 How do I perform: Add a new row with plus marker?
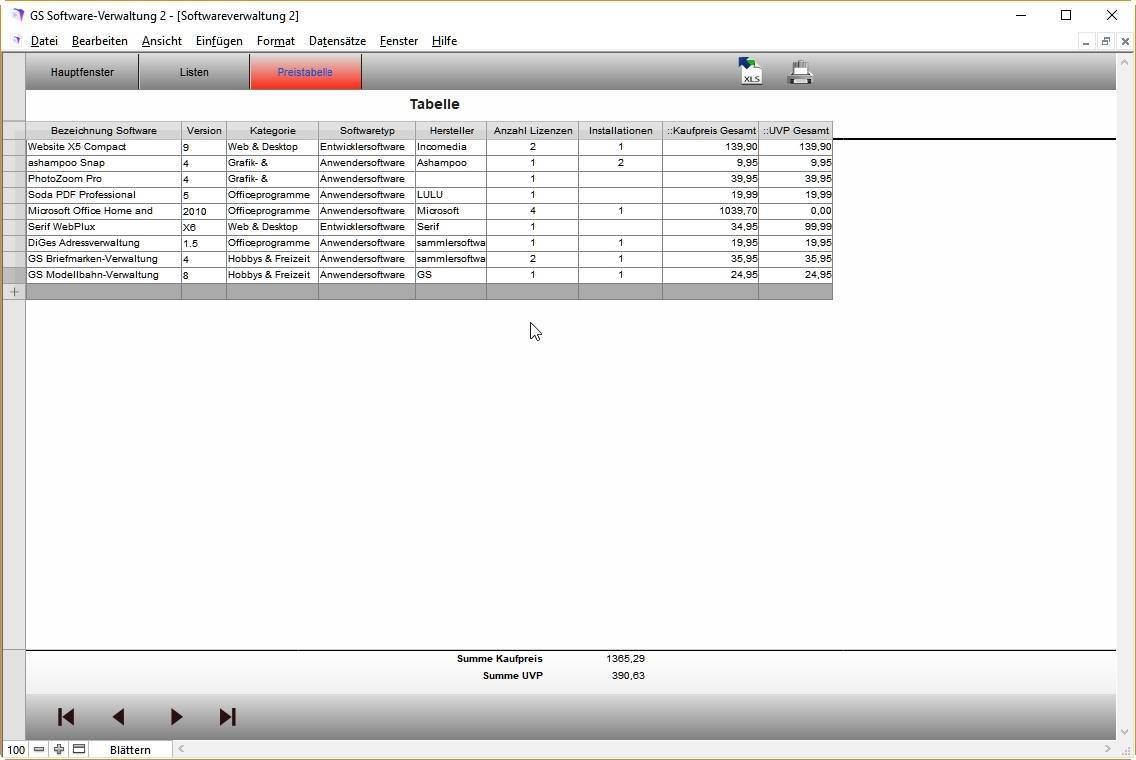coord(14,292)
